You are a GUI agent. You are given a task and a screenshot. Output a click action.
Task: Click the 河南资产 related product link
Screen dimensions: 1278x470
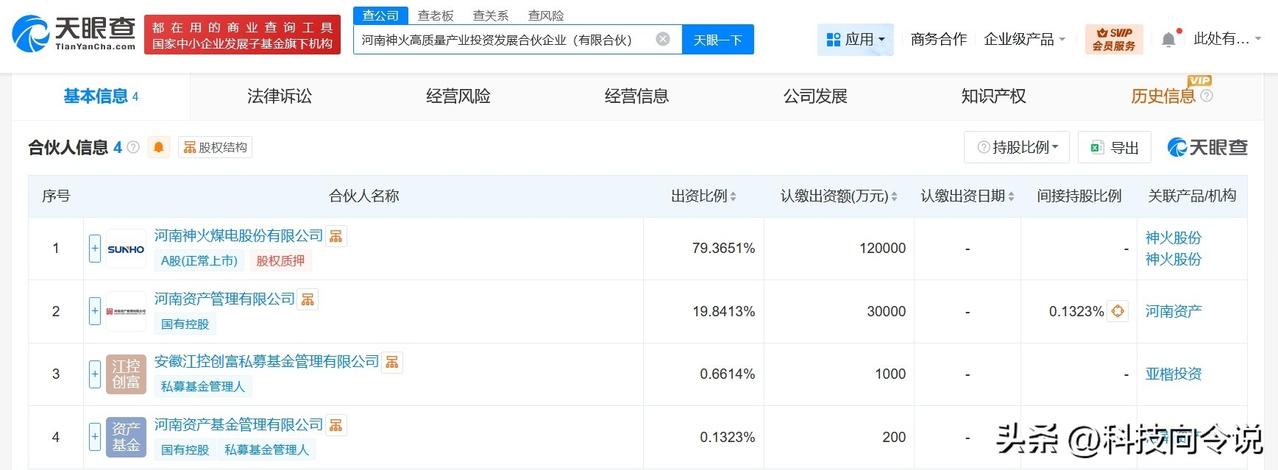pos(1174,311)
